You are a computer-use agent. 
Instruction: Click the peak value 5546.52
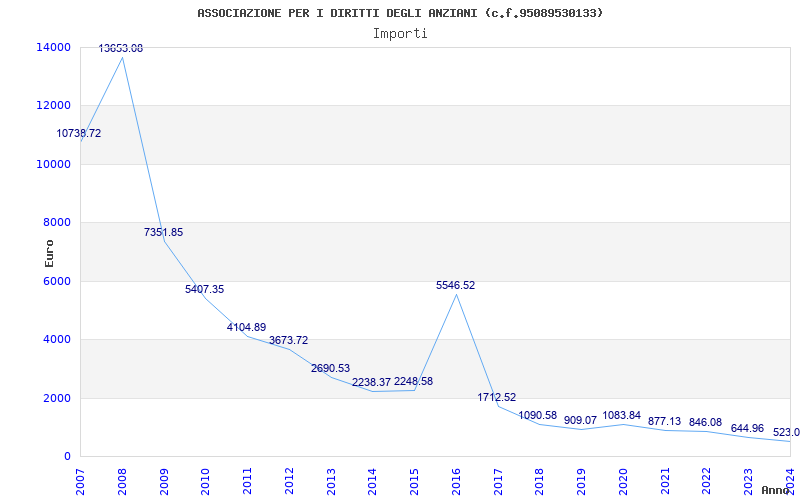pos(456,286)
